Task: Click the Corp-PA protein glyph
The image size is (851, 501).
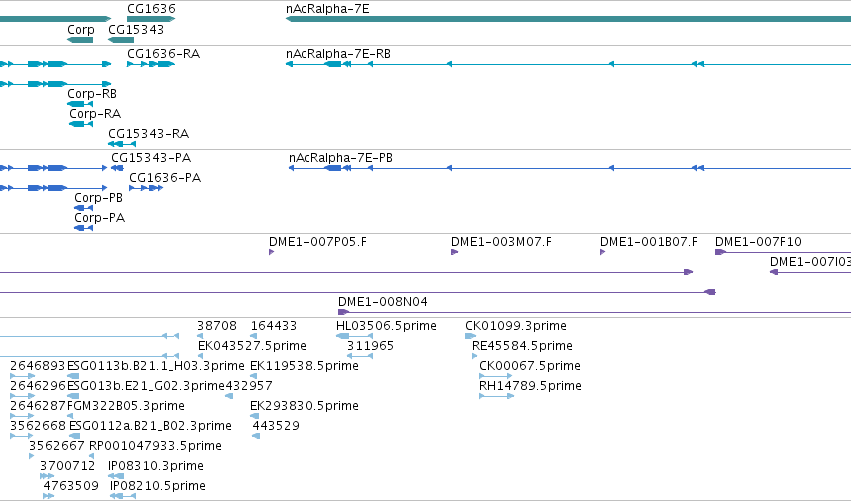Action: (x=84, y=228)
